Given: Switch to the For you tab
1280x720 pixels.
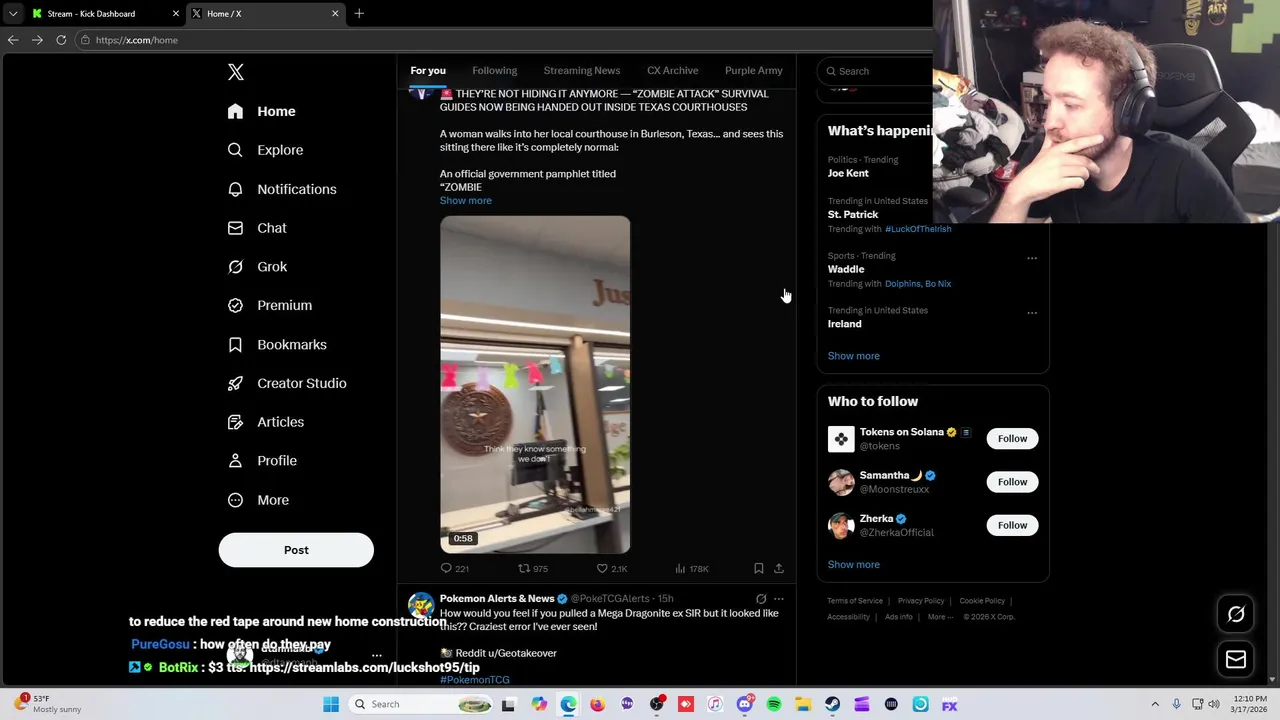Looking at the screenshot, I should pos(428,71).
